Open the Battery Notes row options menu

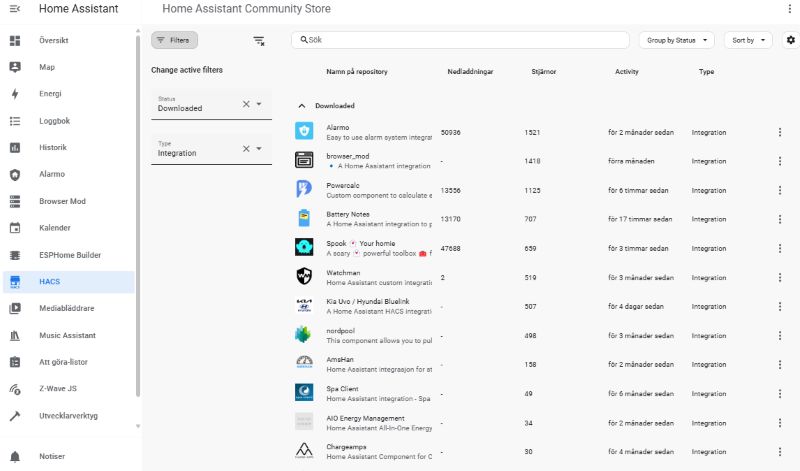pos(780,219)
